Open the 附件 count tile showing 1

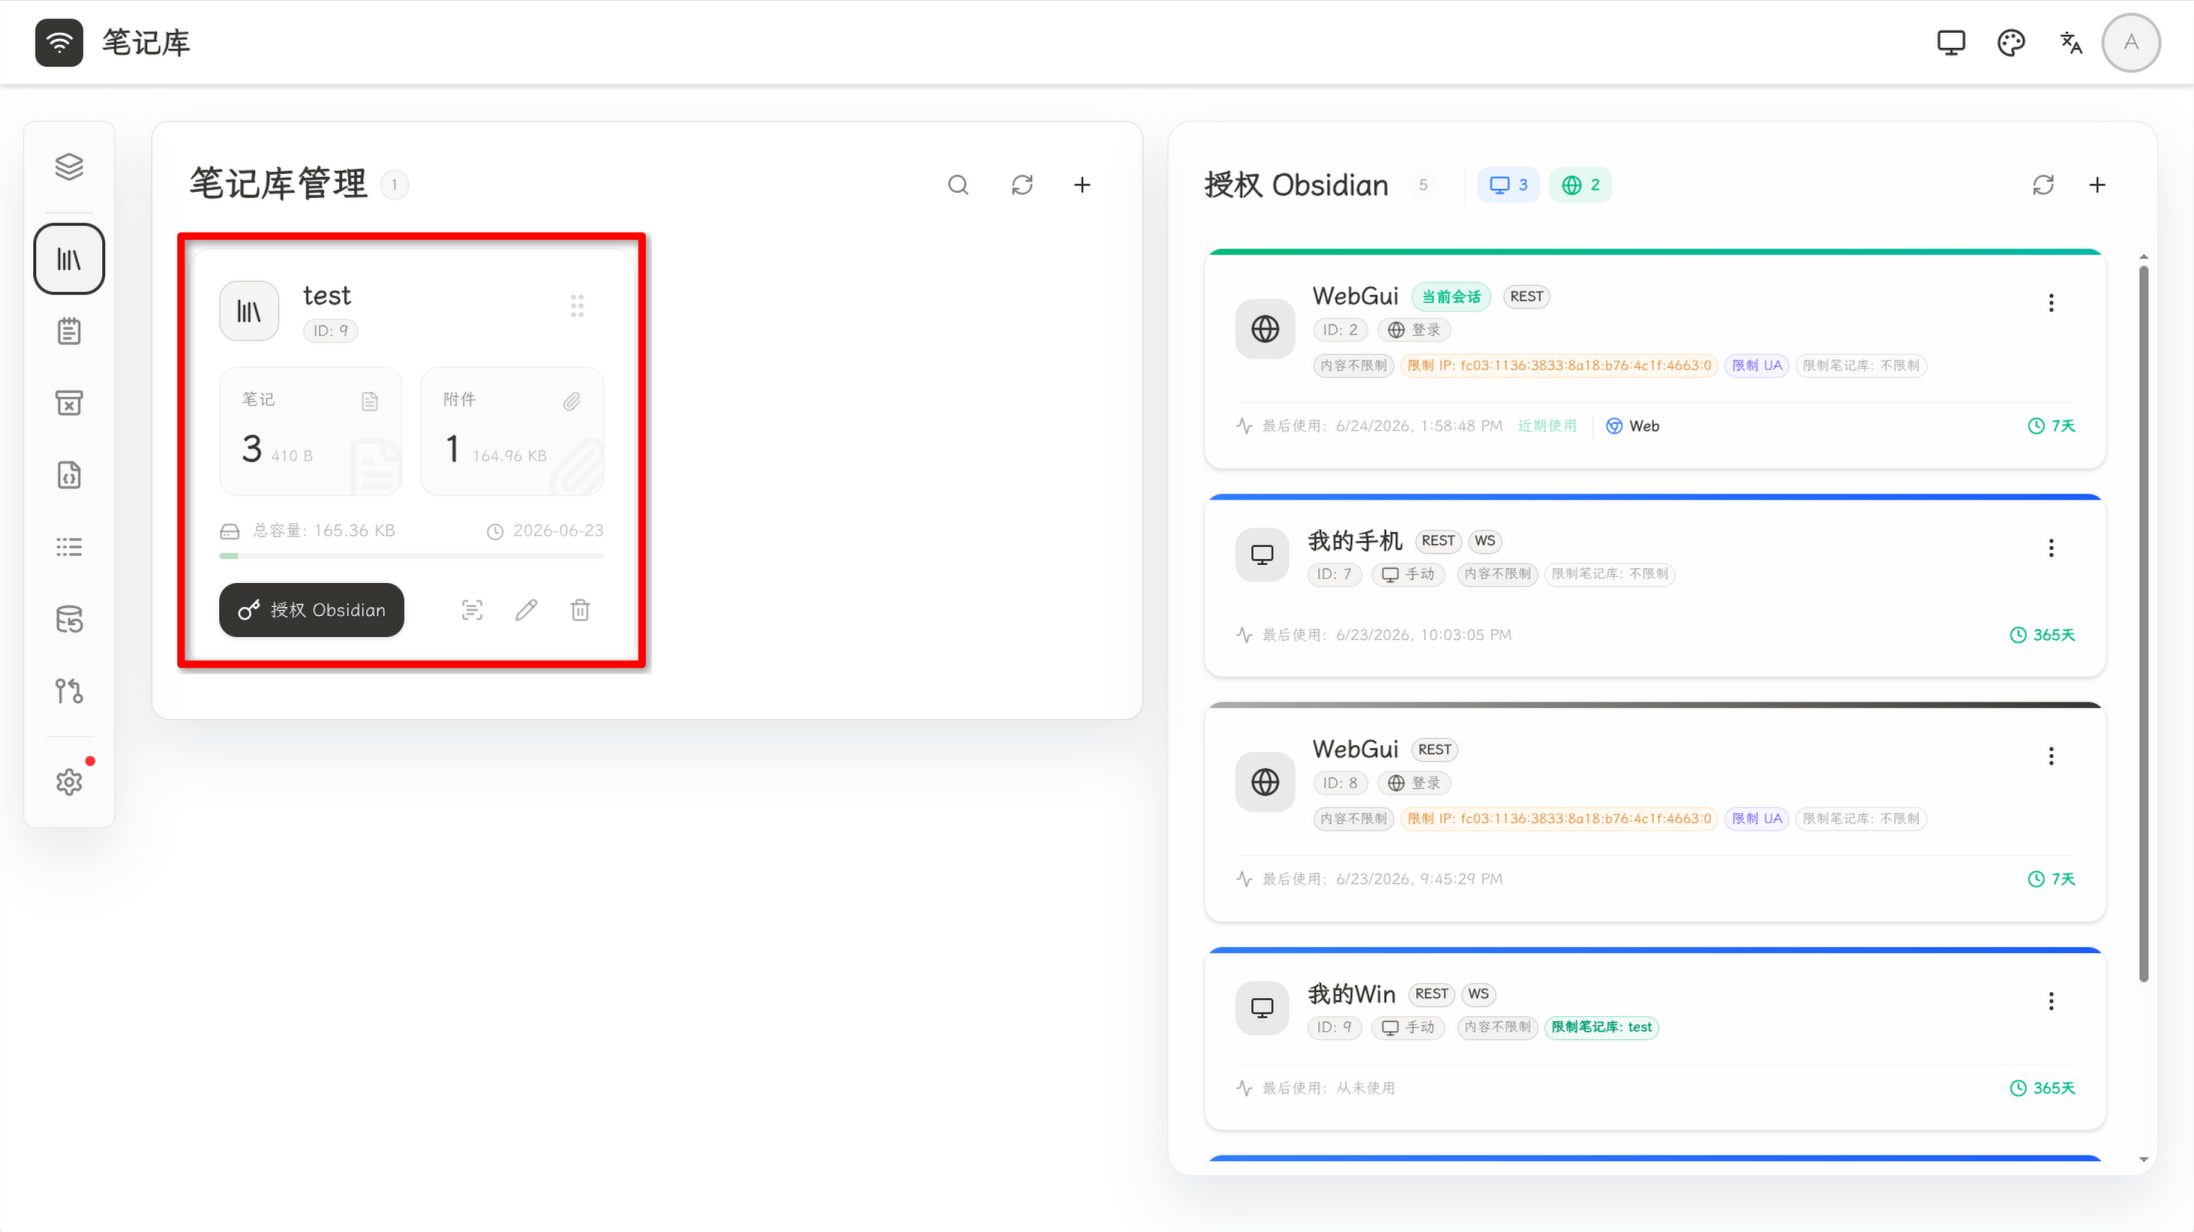point(512,431)
